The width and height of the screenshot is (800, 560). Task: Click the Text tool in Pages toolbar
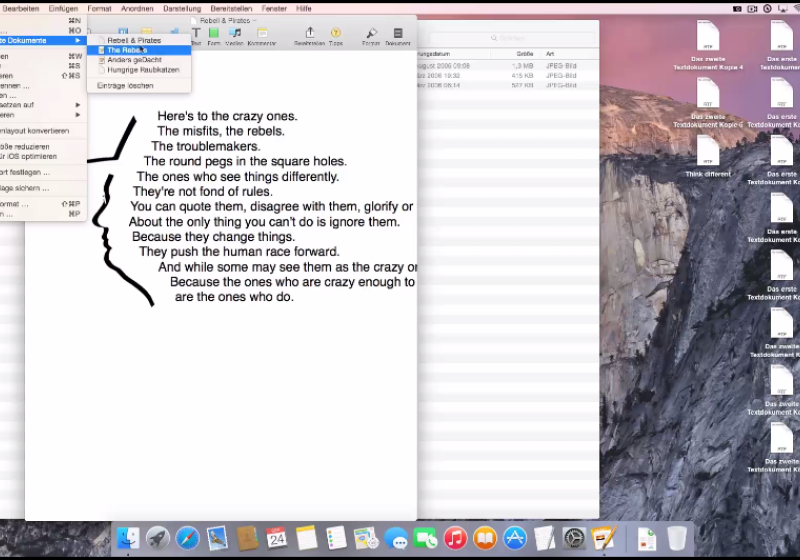(196, 35)
